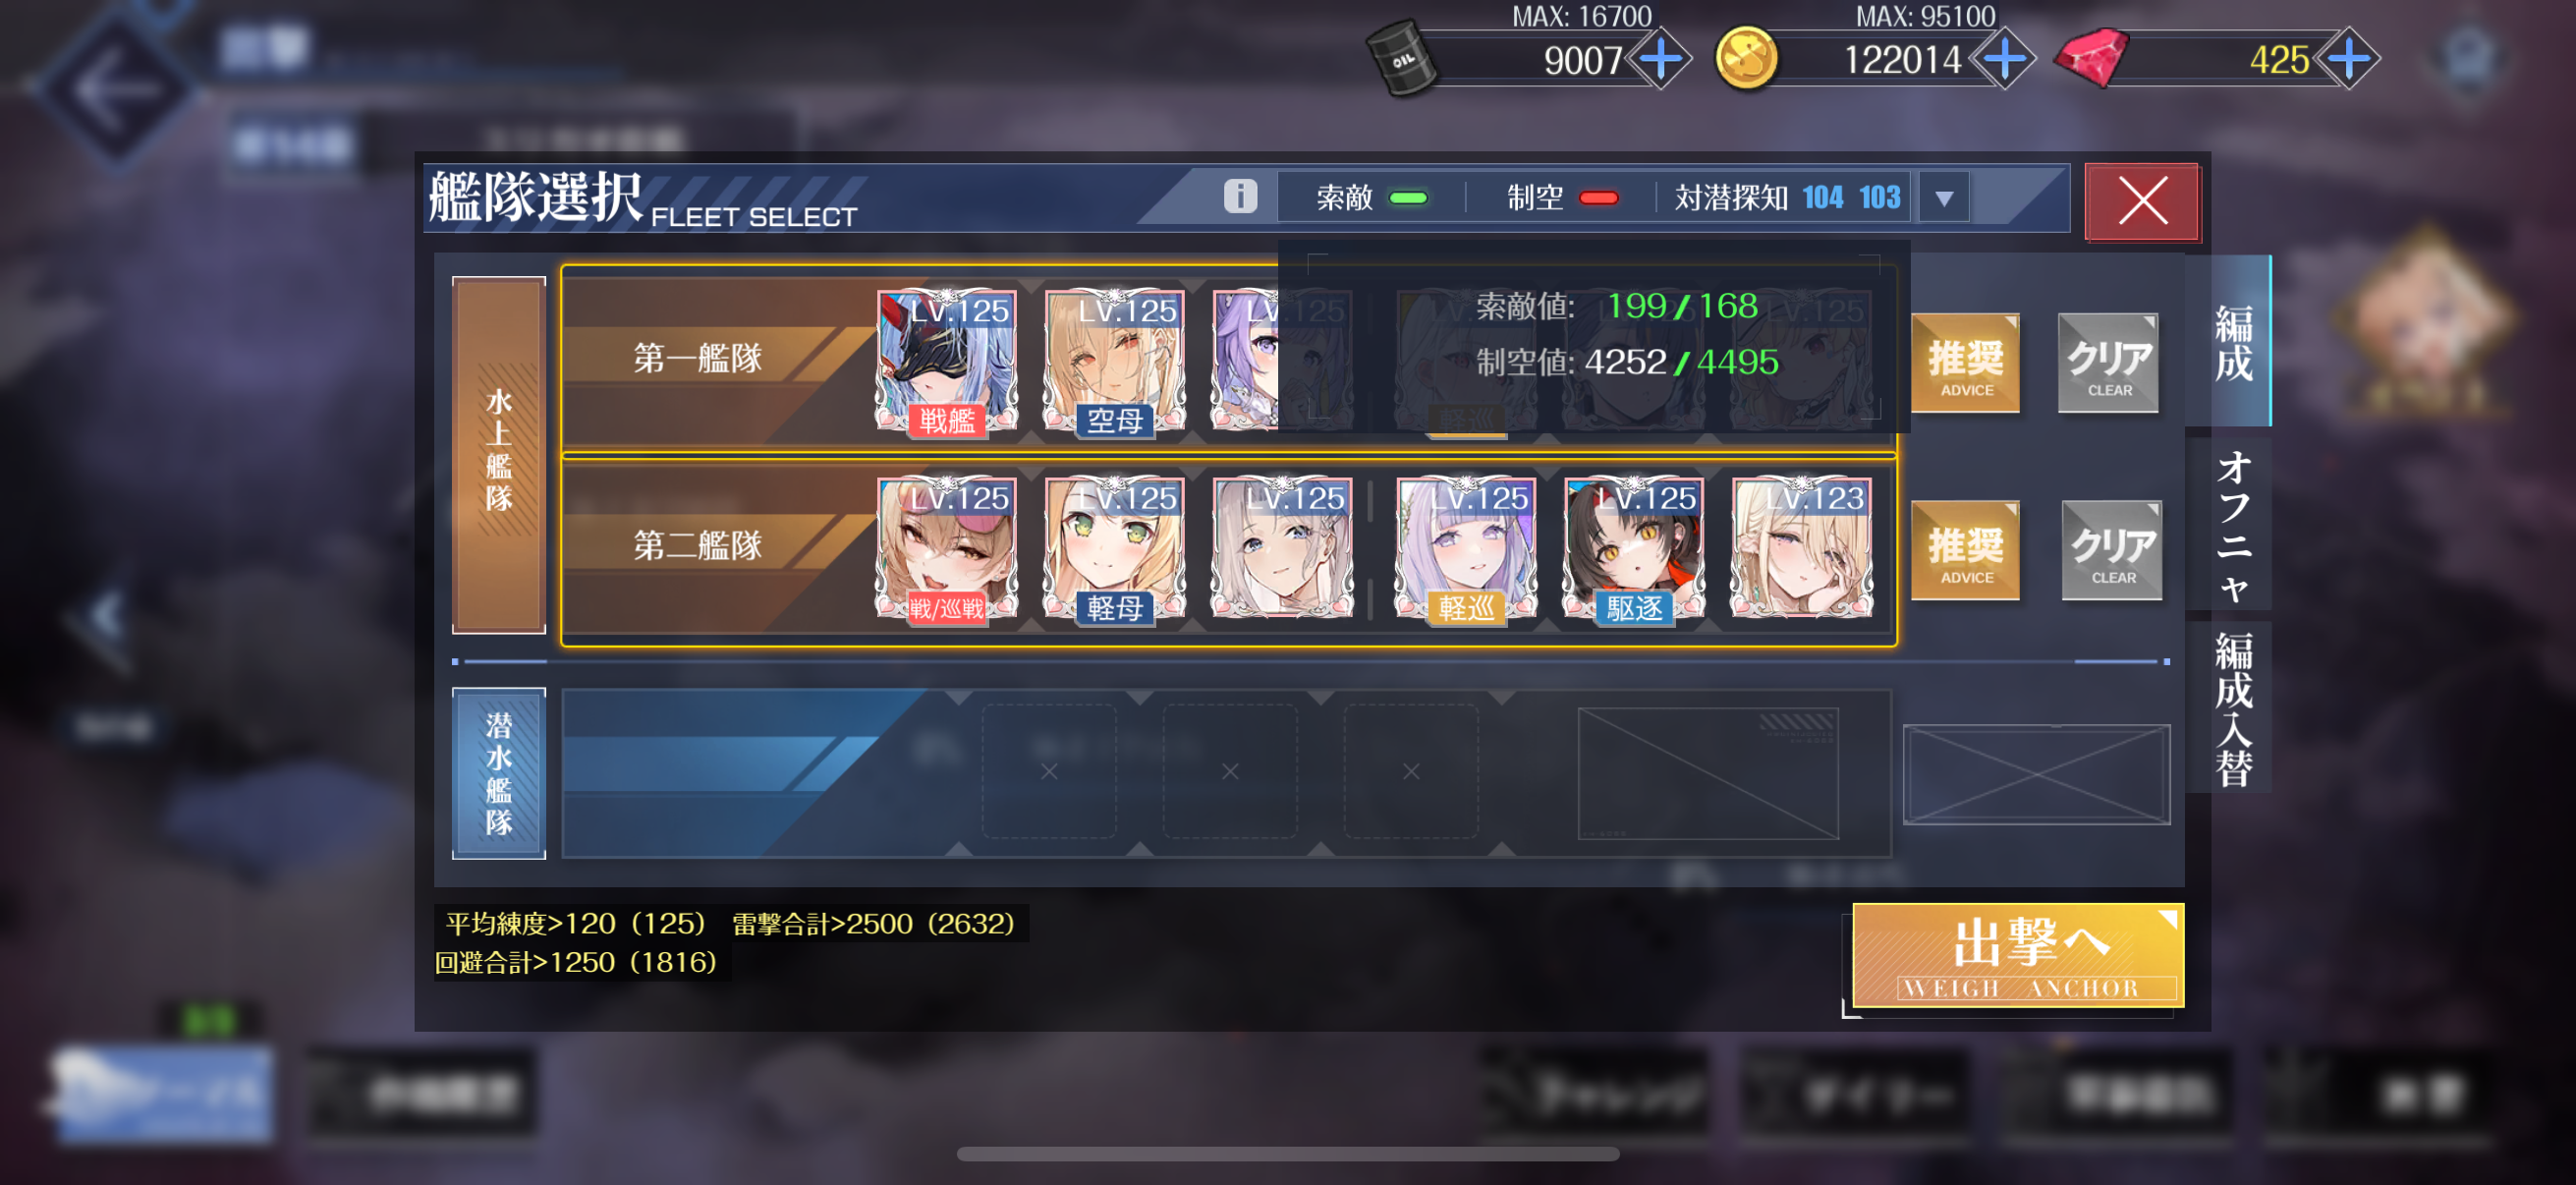Click クリア CLEAR for the second fleet

2112,551
